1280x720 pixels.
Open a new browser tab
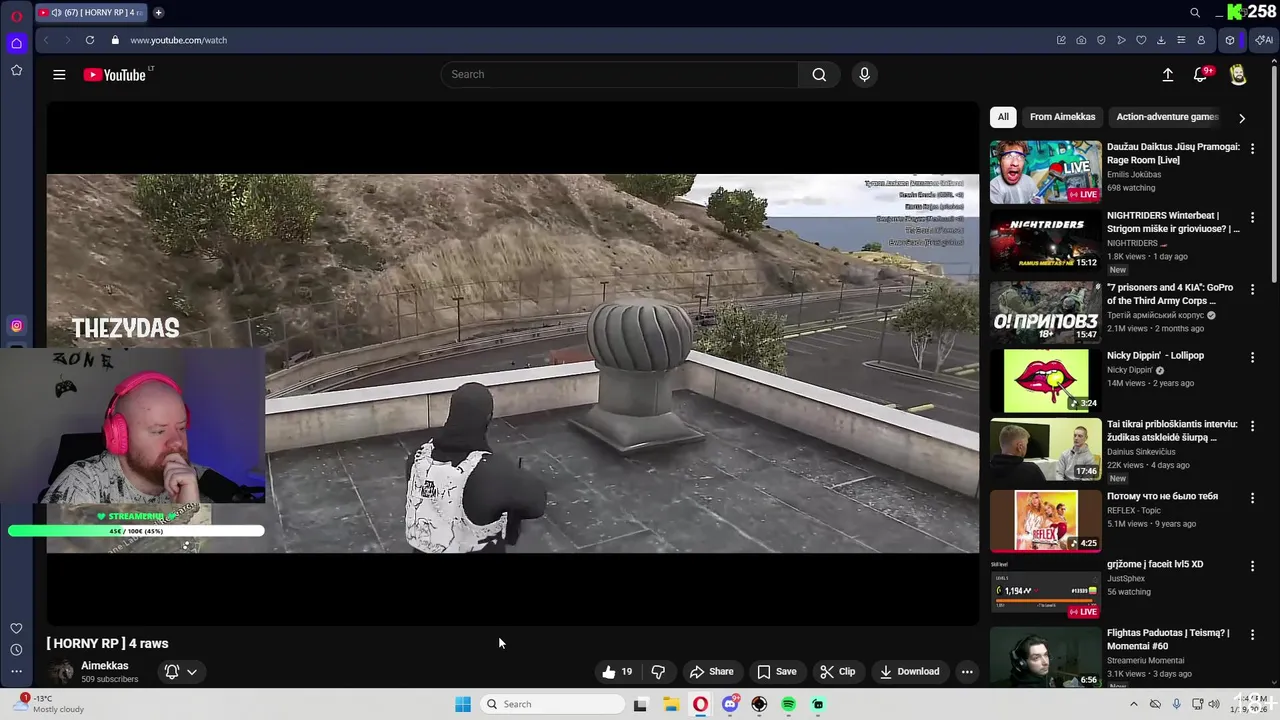click(x=158, y=13)
